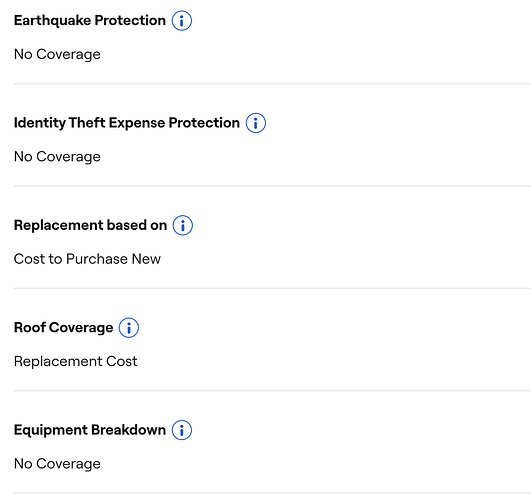Click the divider below Replacement Cost value

[x=272, y=391]
